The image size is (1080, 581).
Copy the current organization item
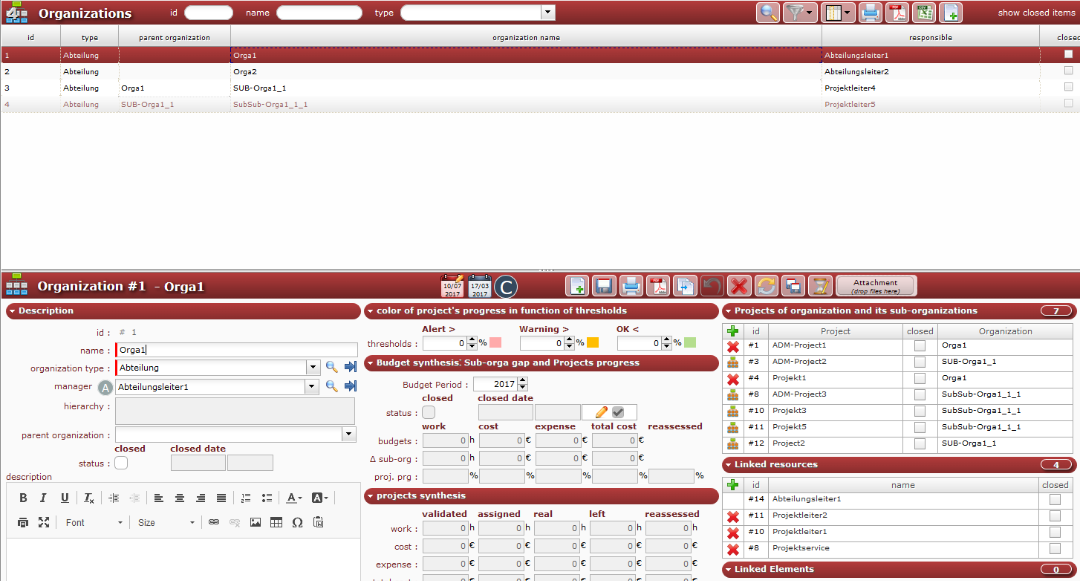coord(684,286)
